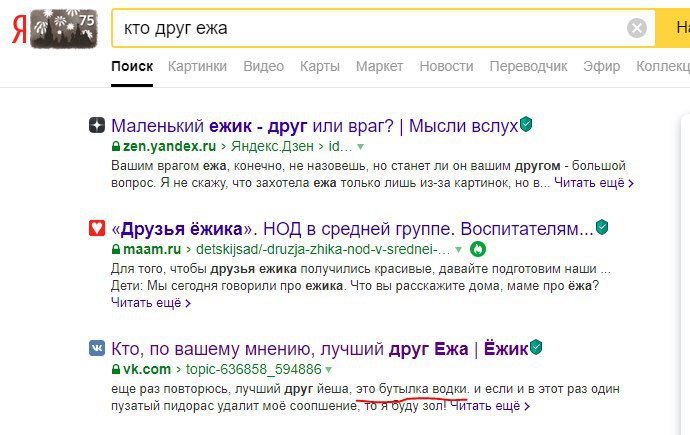This screenshot has height=435, width=690.
Task: Expand the dropdown arrow after vk.com topic path
Action: coord(328,369)
